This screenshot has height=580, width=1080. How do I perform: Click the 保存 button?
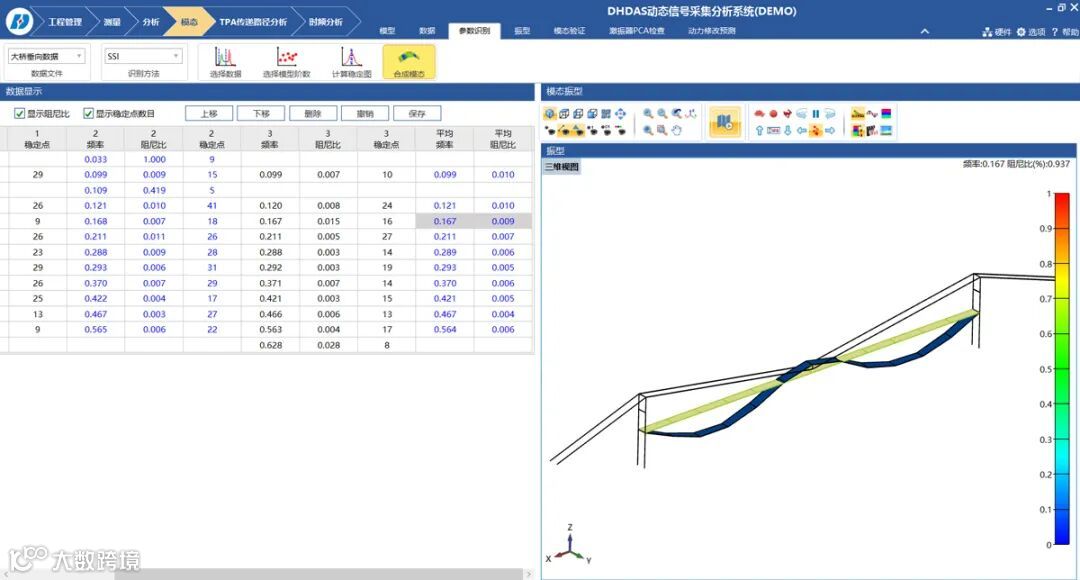[417, 114]
